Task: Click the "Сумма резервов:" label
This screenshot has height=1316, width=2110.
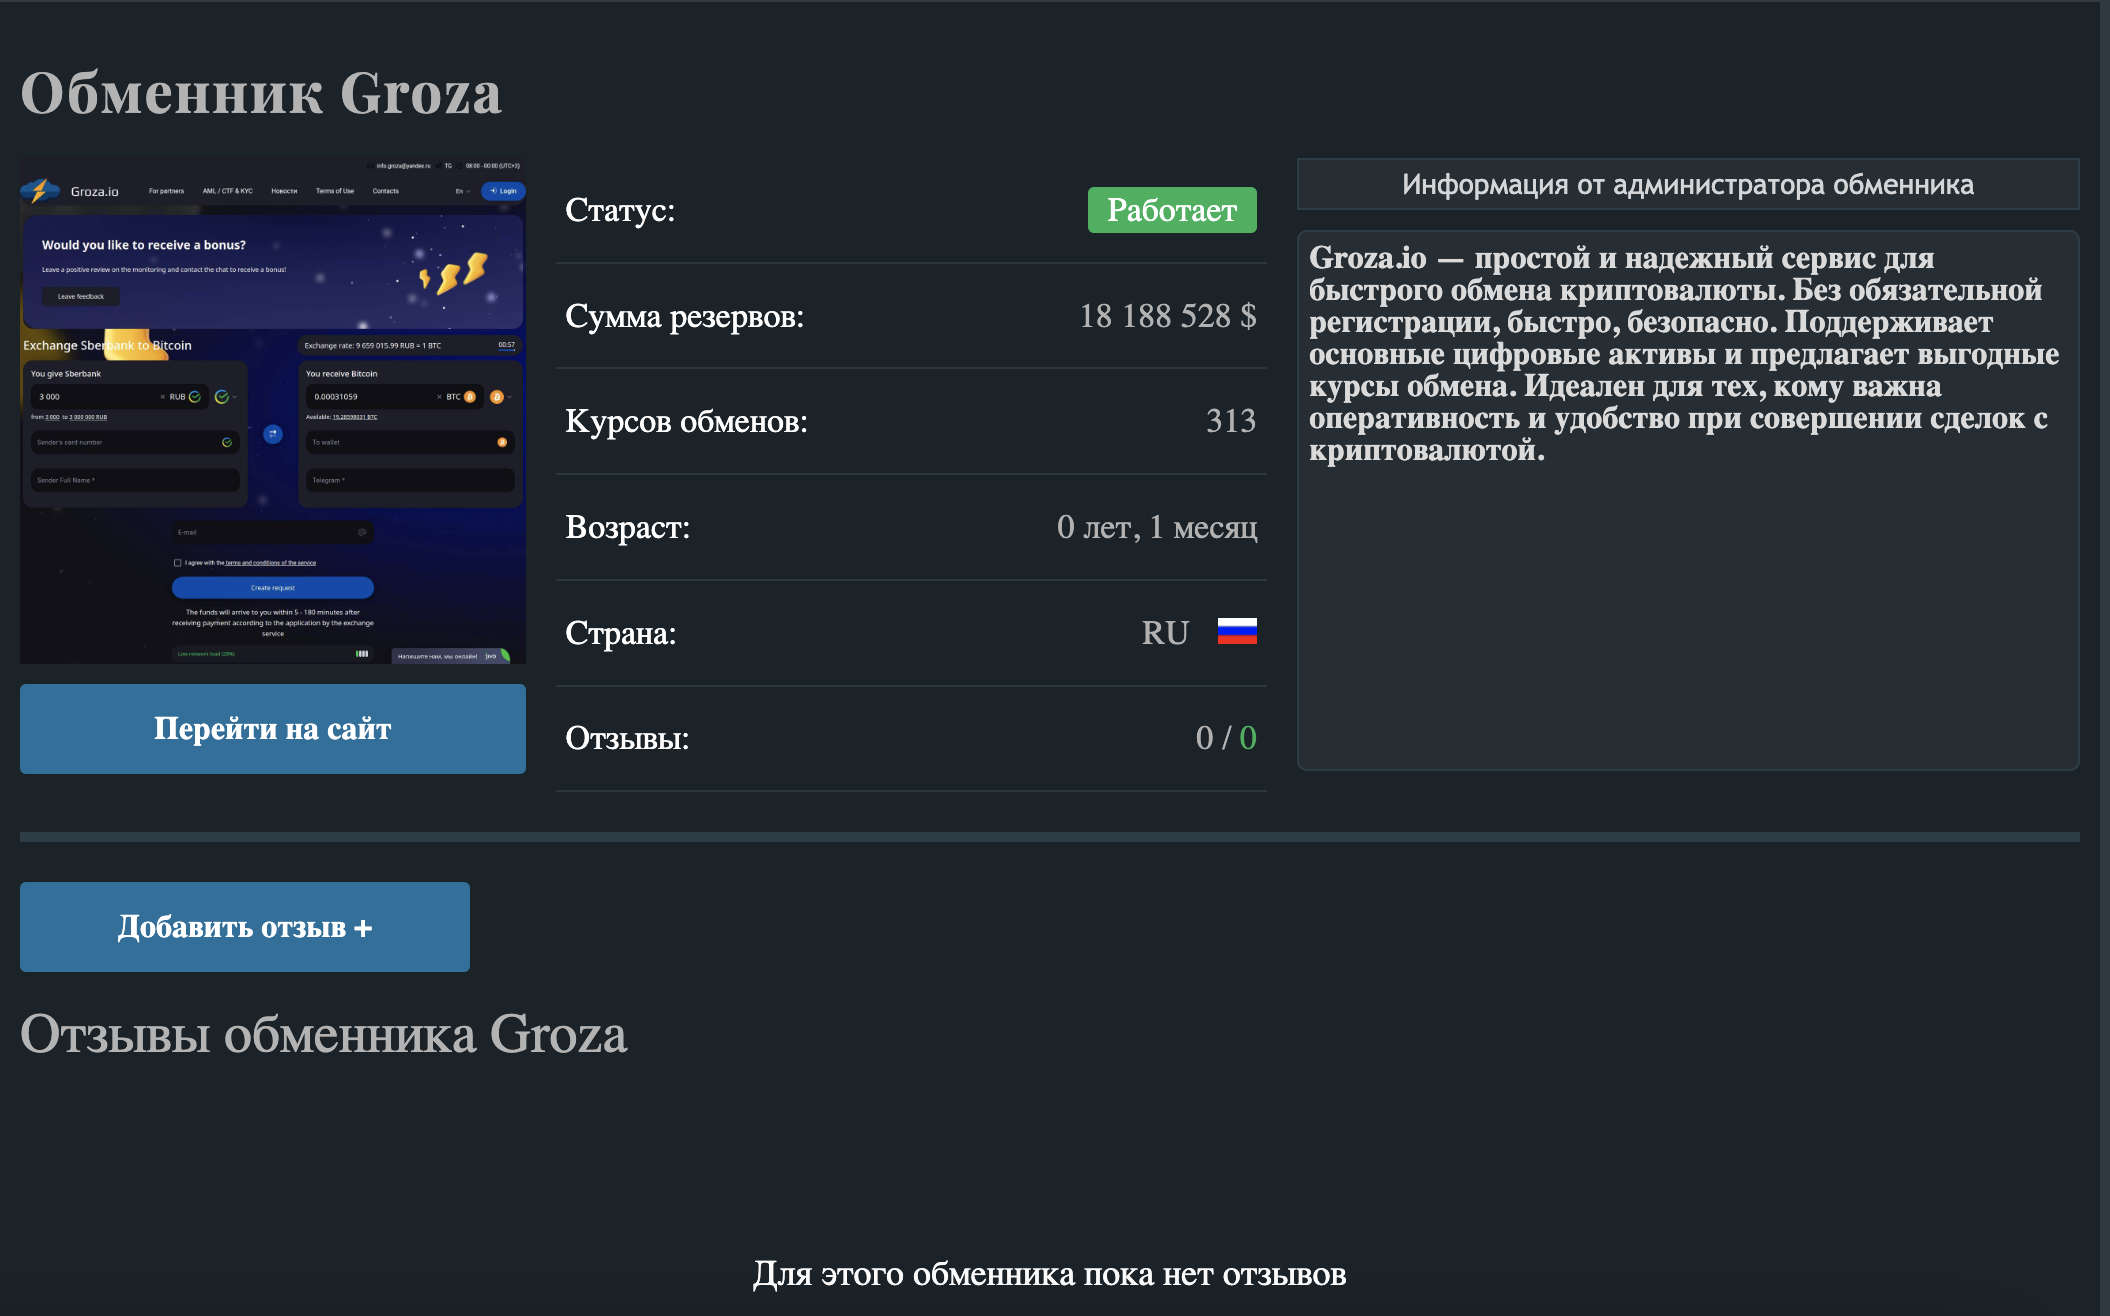Action: tap(685, 316)
